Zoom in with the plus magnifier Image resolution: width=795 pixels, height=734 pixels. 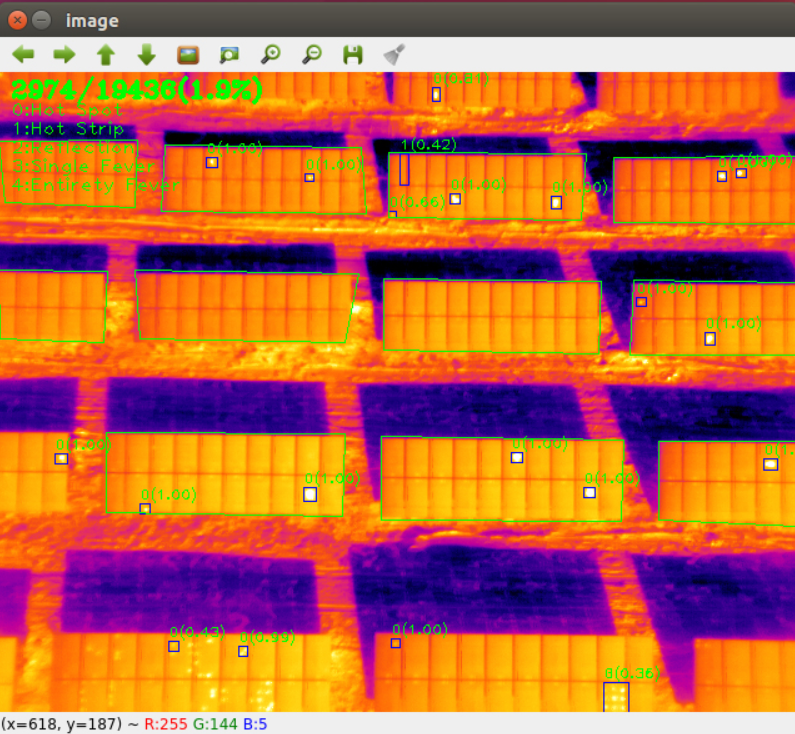coord(271,54)
